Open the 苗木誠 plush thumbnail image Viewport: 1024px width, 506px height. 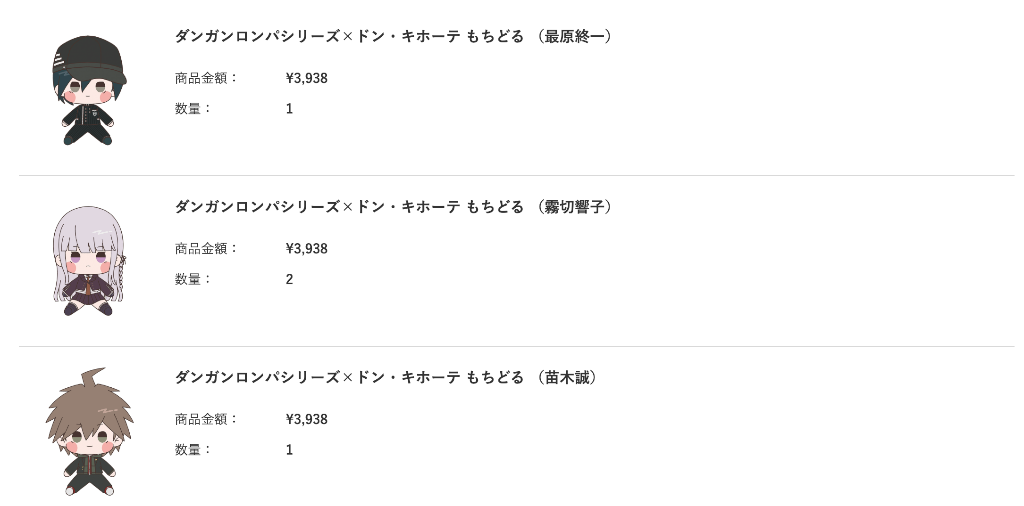89,432
